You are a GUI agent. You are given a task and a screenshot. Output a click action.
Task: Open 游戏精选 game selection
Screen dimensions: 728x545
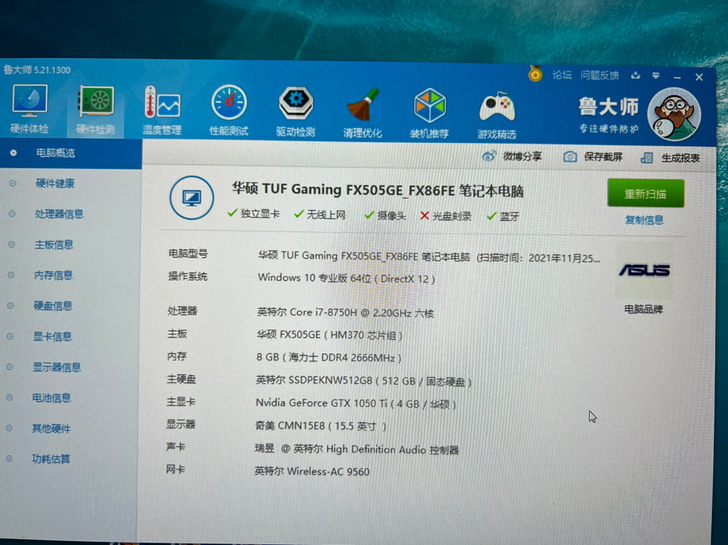[497, 115]
